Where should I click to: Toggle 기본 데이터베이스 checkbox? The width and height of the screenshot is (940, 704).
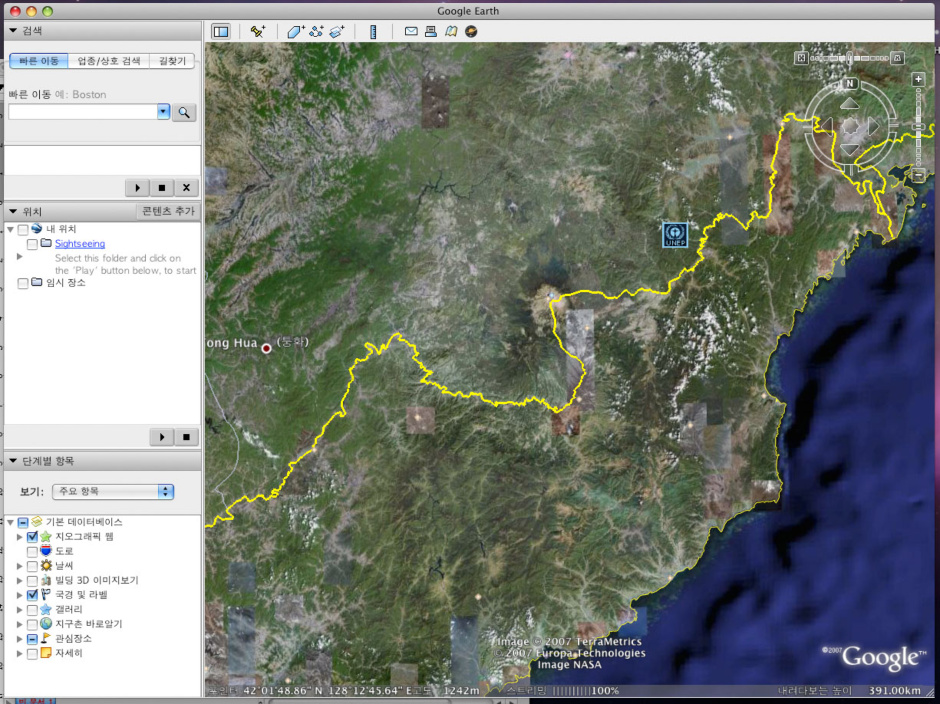coord(23,522)
